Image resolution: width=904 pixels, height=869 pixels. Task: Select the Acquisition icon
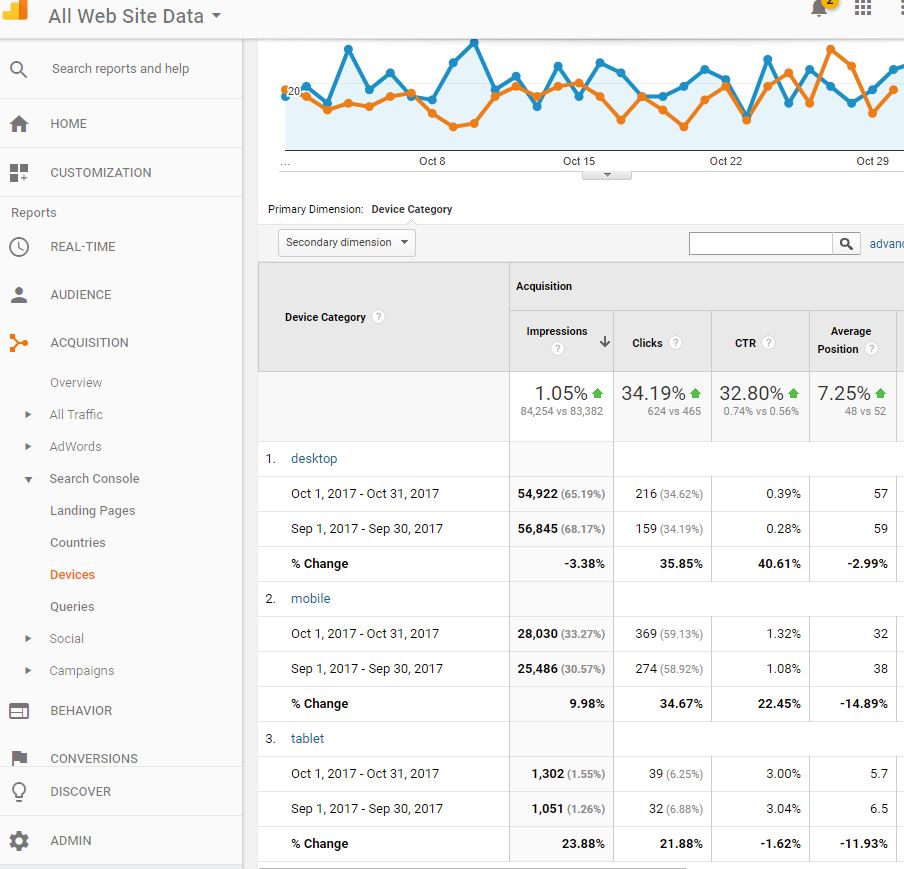coord(20,342)
